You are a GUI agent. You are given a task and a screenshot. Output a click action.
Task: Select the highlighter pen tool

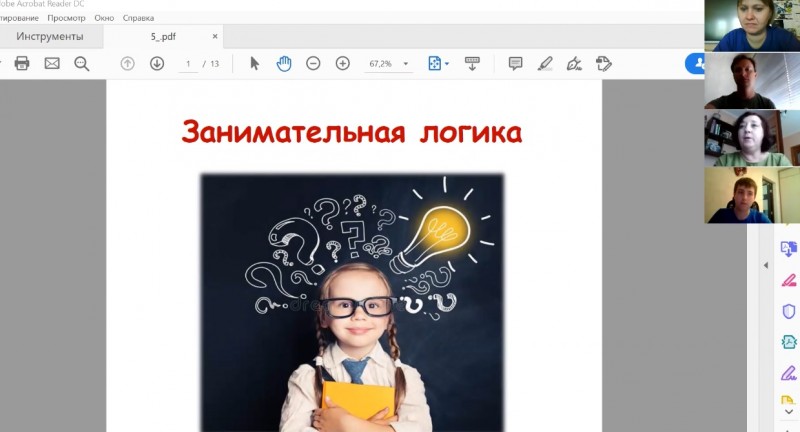(x=545, y=63)
